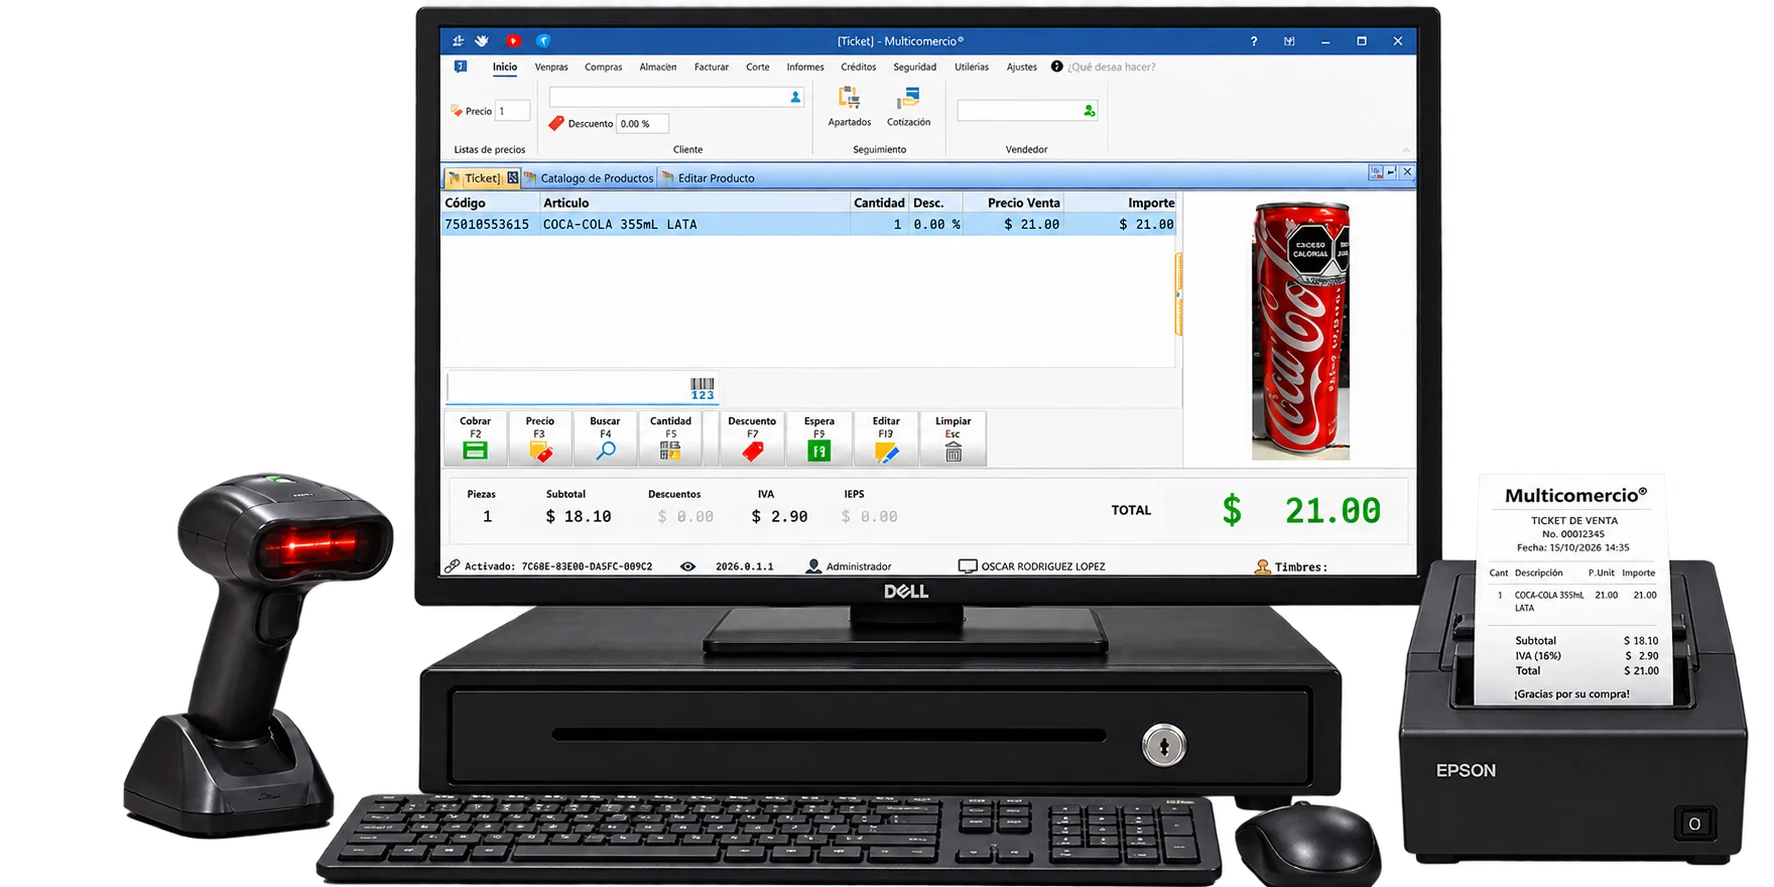Open the Ventas menu
Screen dimensions: 1774x887
pos(551,67)
